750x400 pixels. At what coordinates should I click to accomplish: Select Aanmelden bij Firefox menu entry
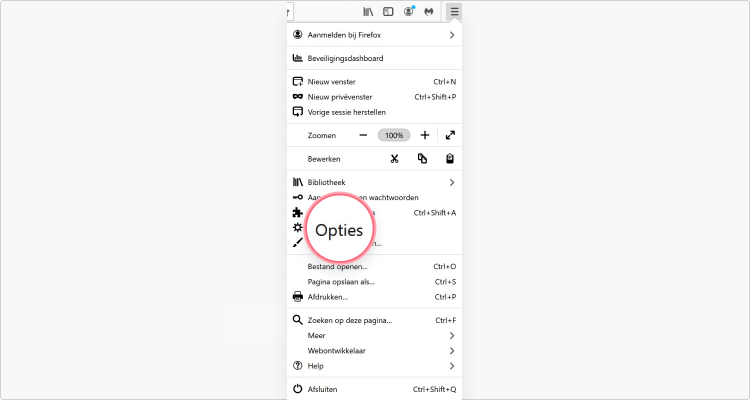pos(374,35)
